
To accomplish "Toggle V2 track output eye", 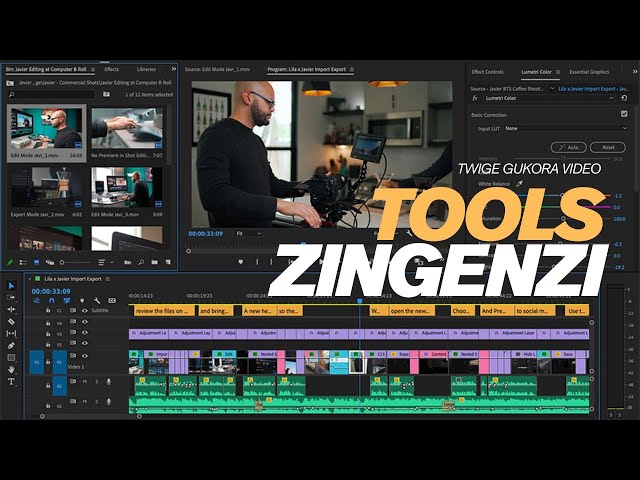I will pos(85,343).
